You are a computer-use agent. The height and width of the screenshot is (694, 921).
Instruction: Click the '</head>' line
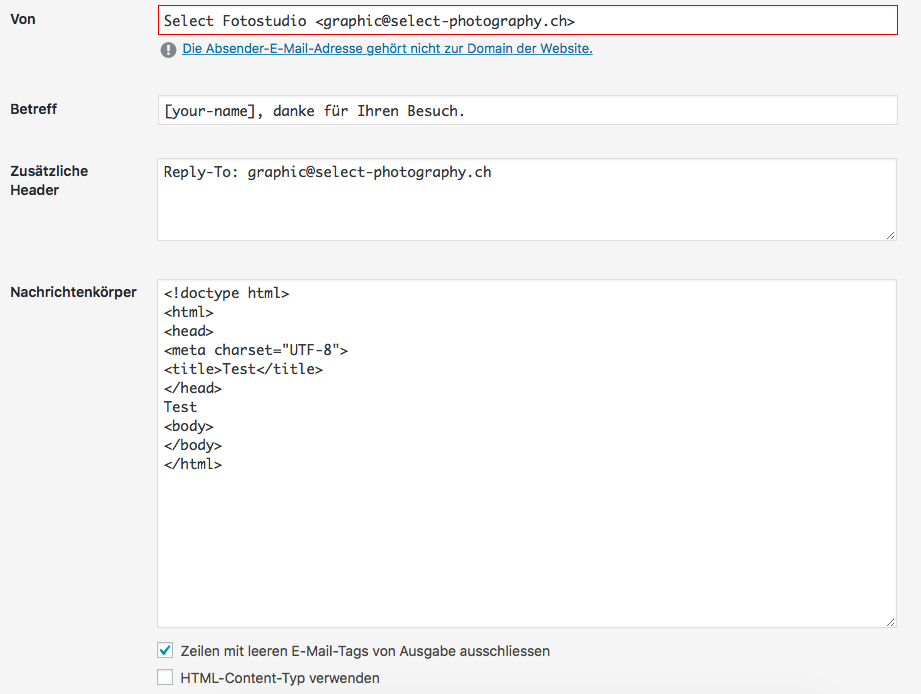coord(193,388)
